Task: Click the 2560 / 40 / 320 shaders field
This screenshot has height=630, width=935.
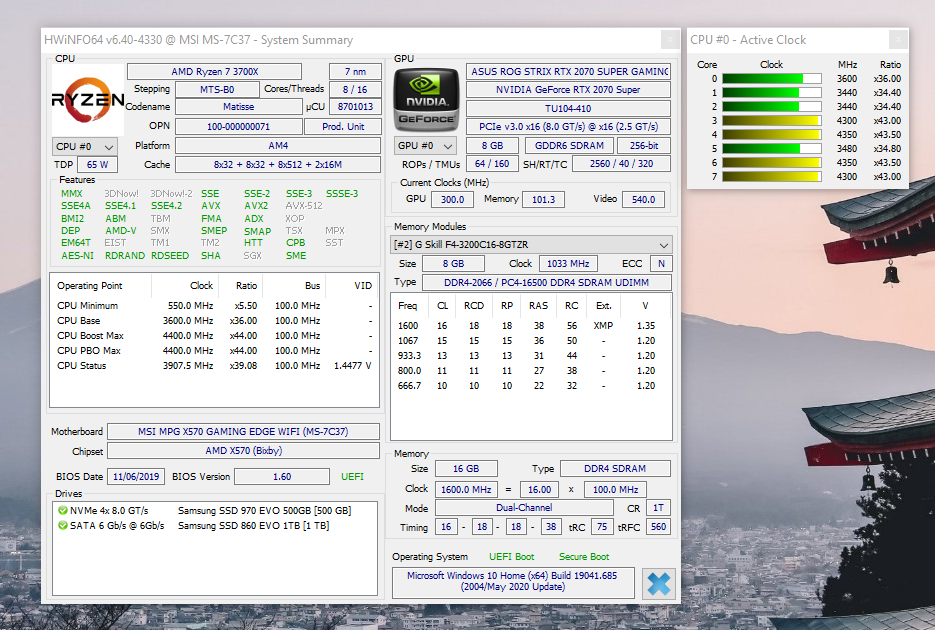Action: pos(621,164)
